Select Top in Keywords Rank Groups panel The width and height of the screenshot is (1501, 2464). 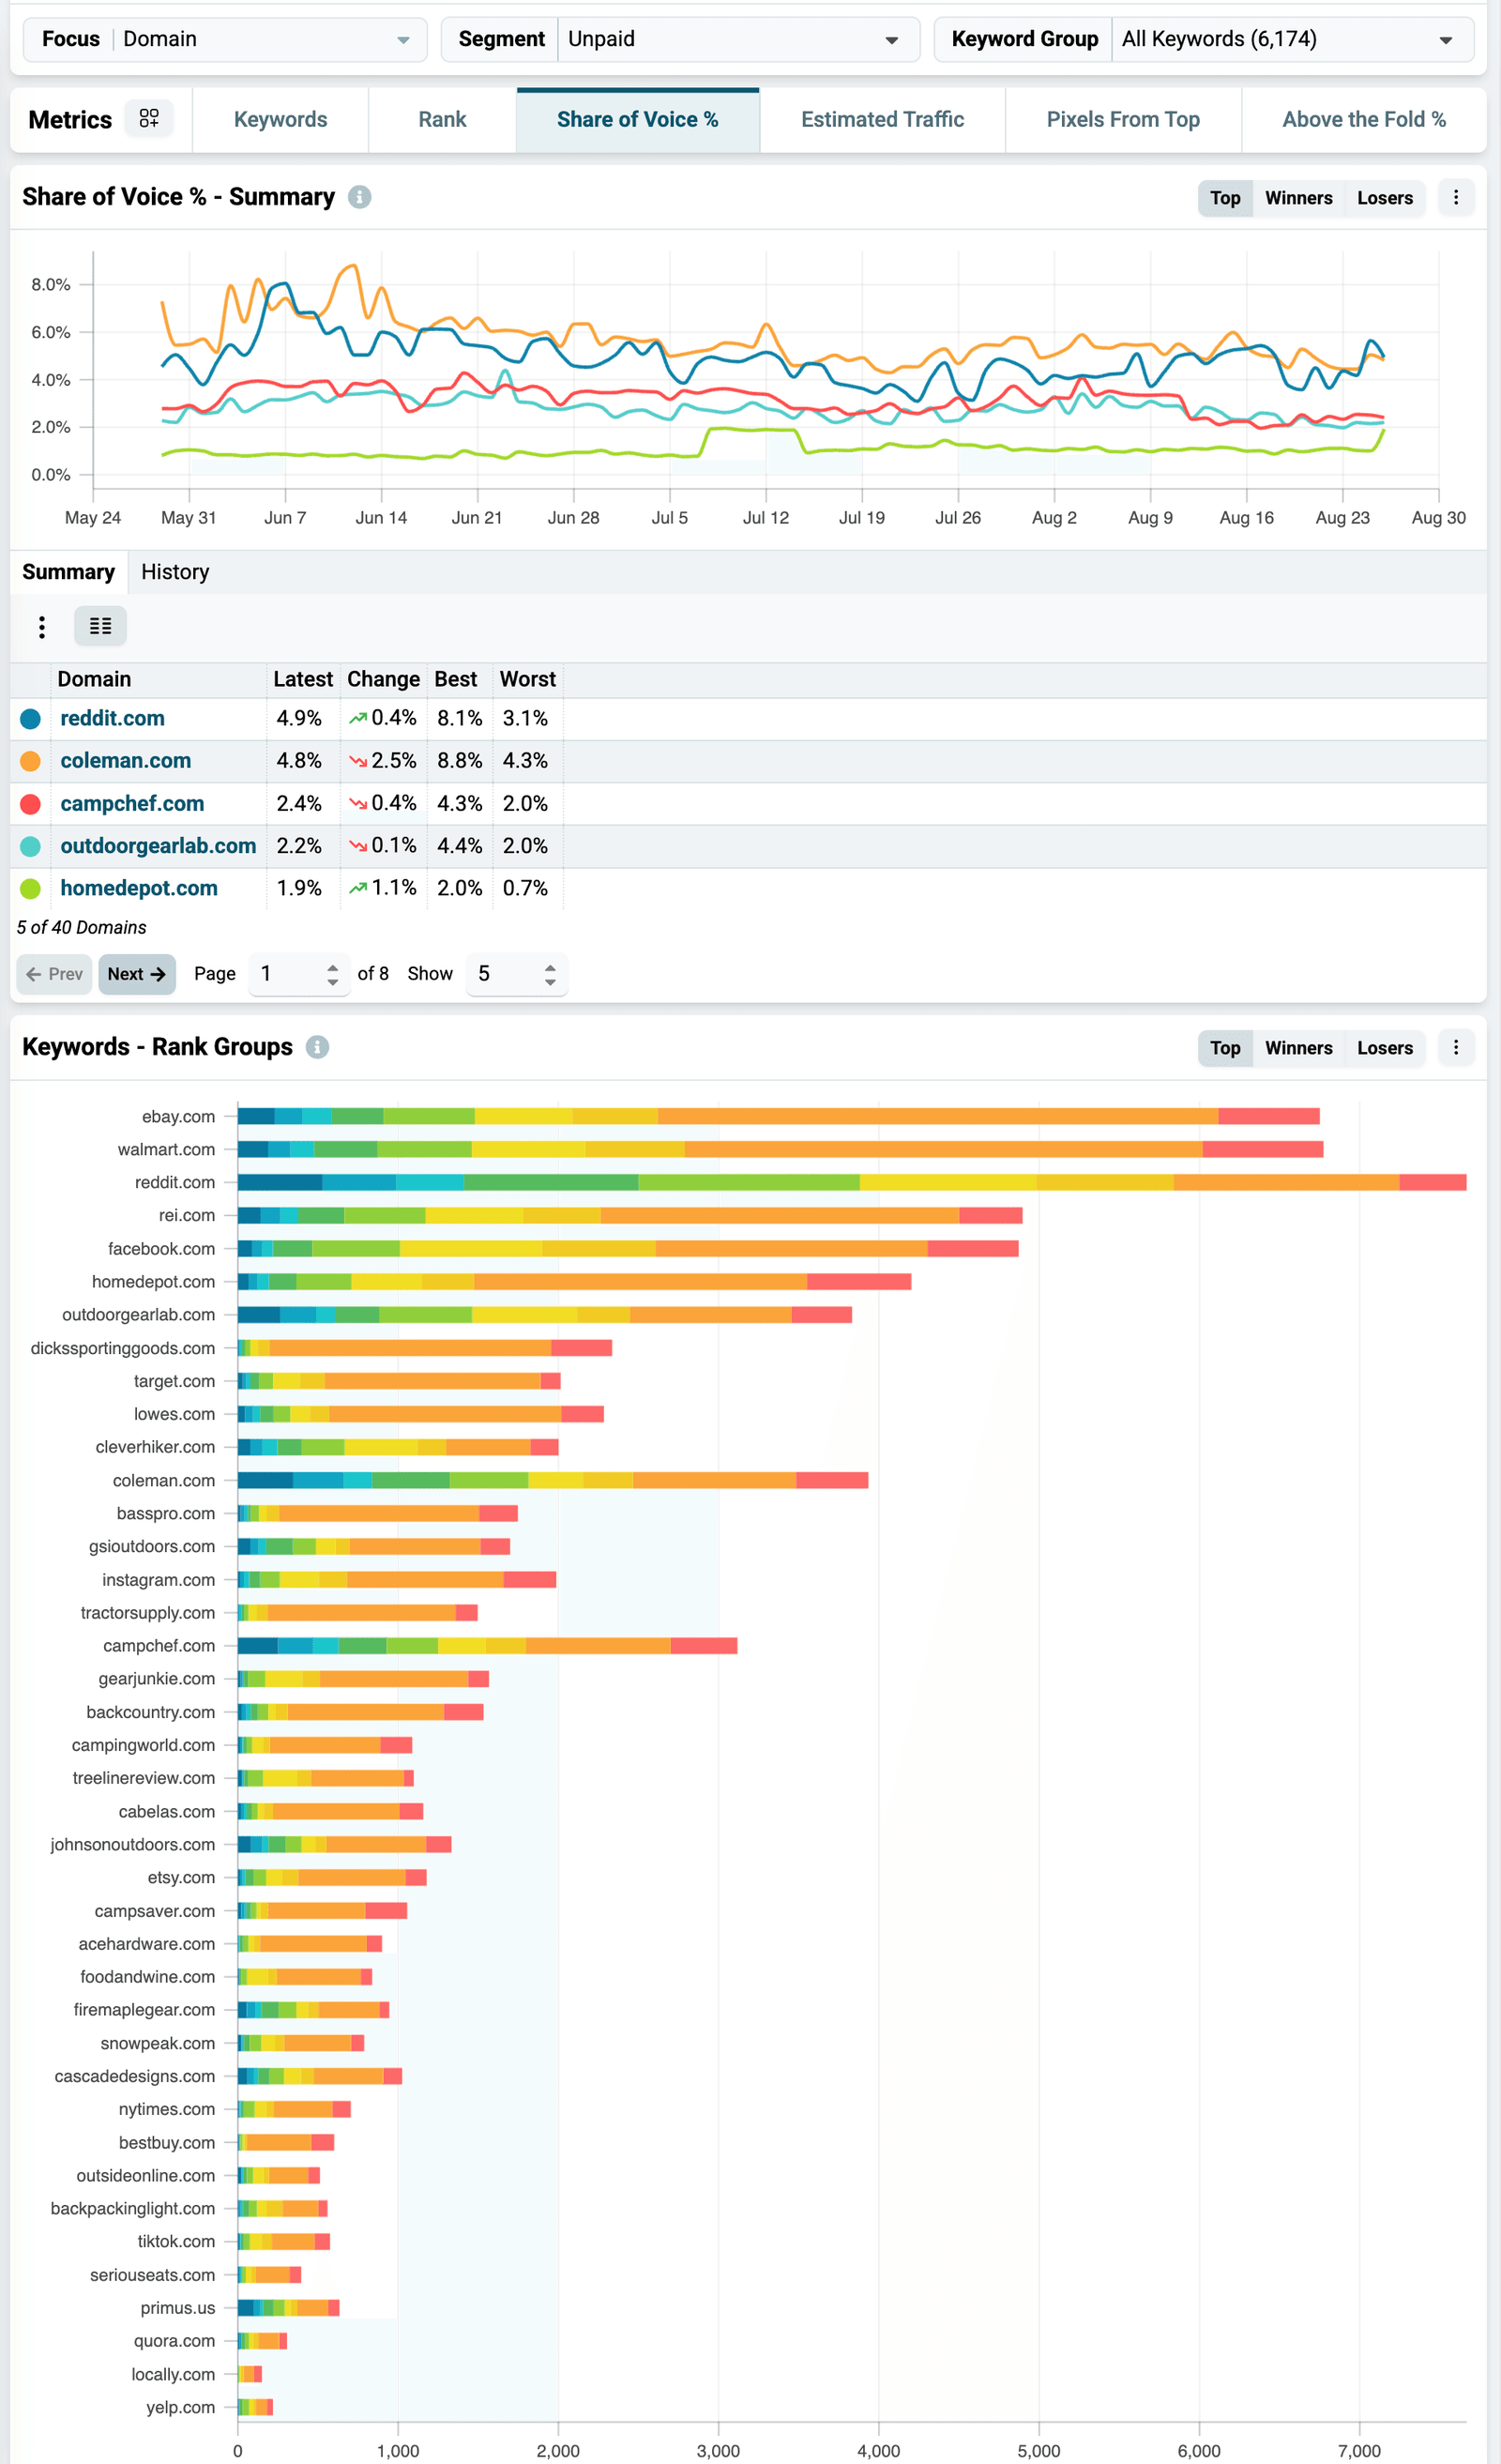pos(1225,1048)
